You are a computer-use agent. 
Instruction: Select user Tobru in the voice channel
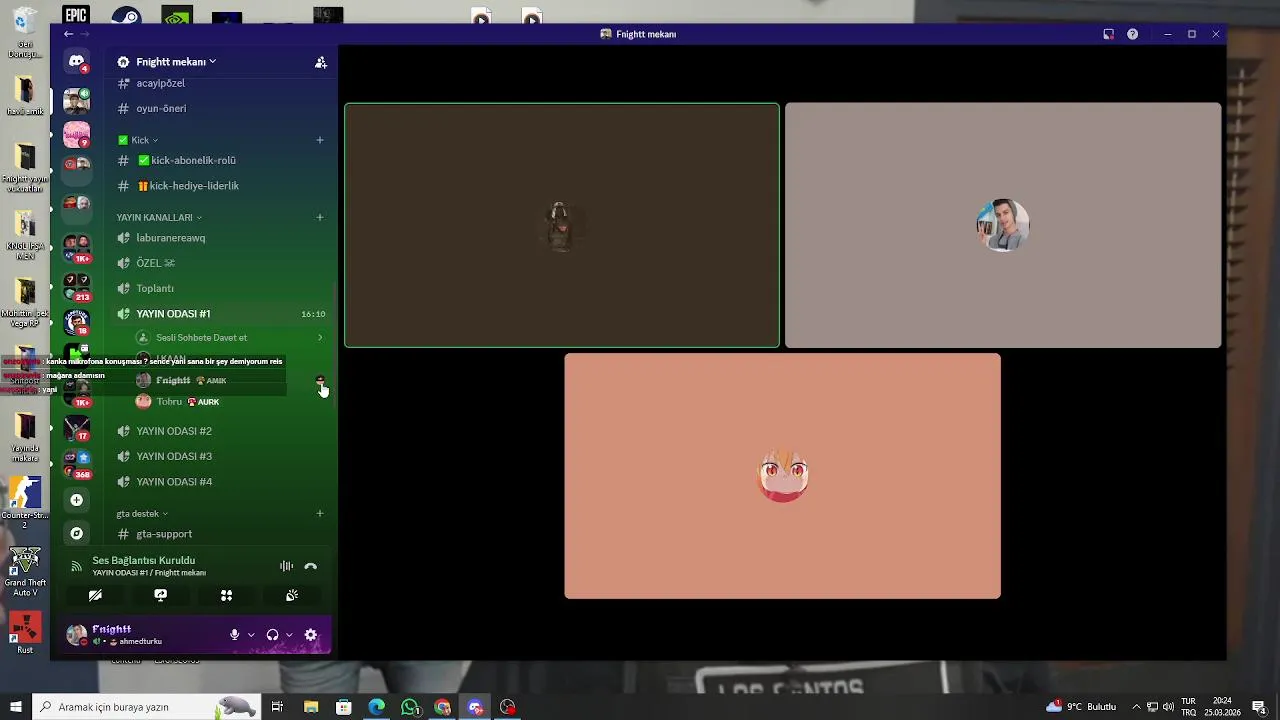pyautogui.click(x=169, y=402)
